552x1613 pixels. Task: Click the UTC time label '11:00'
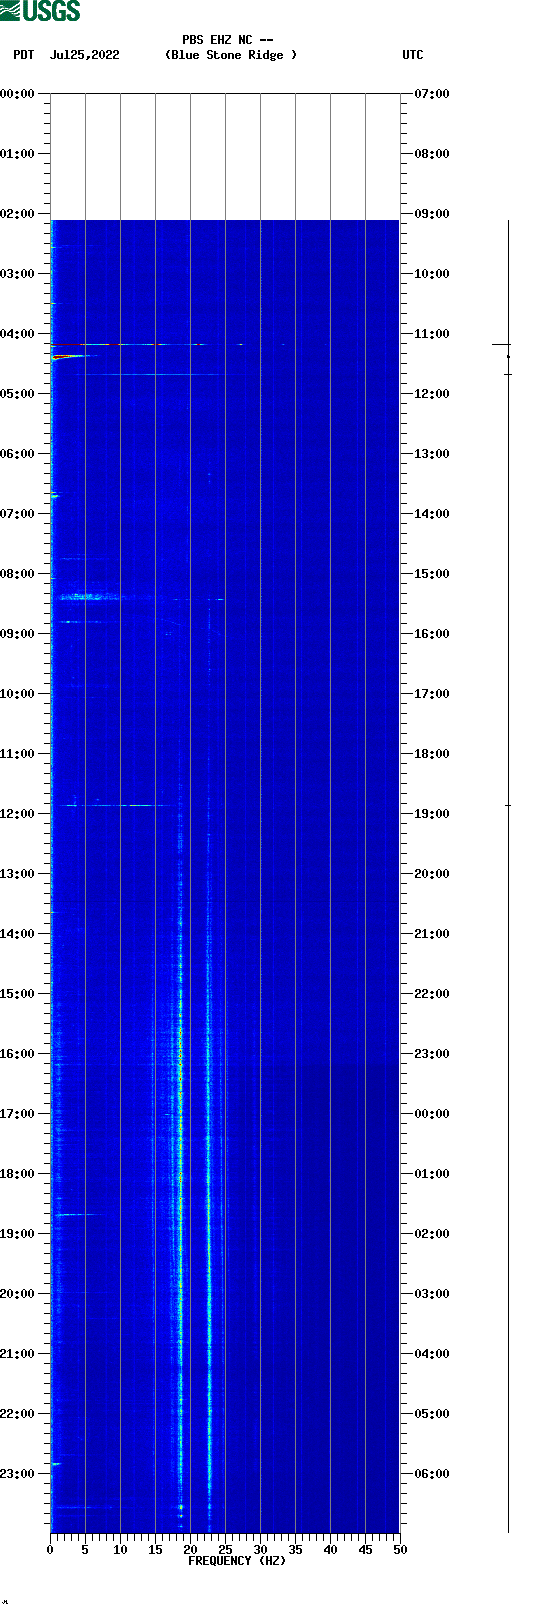coord(432,333)
